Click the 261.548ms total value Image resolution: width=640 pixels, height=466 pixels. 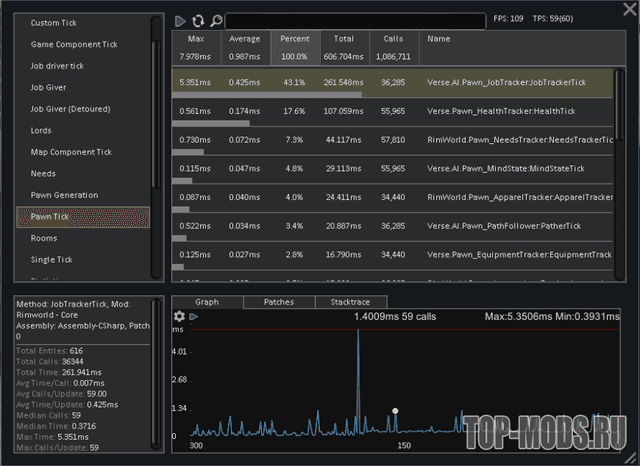coord(344,82)
